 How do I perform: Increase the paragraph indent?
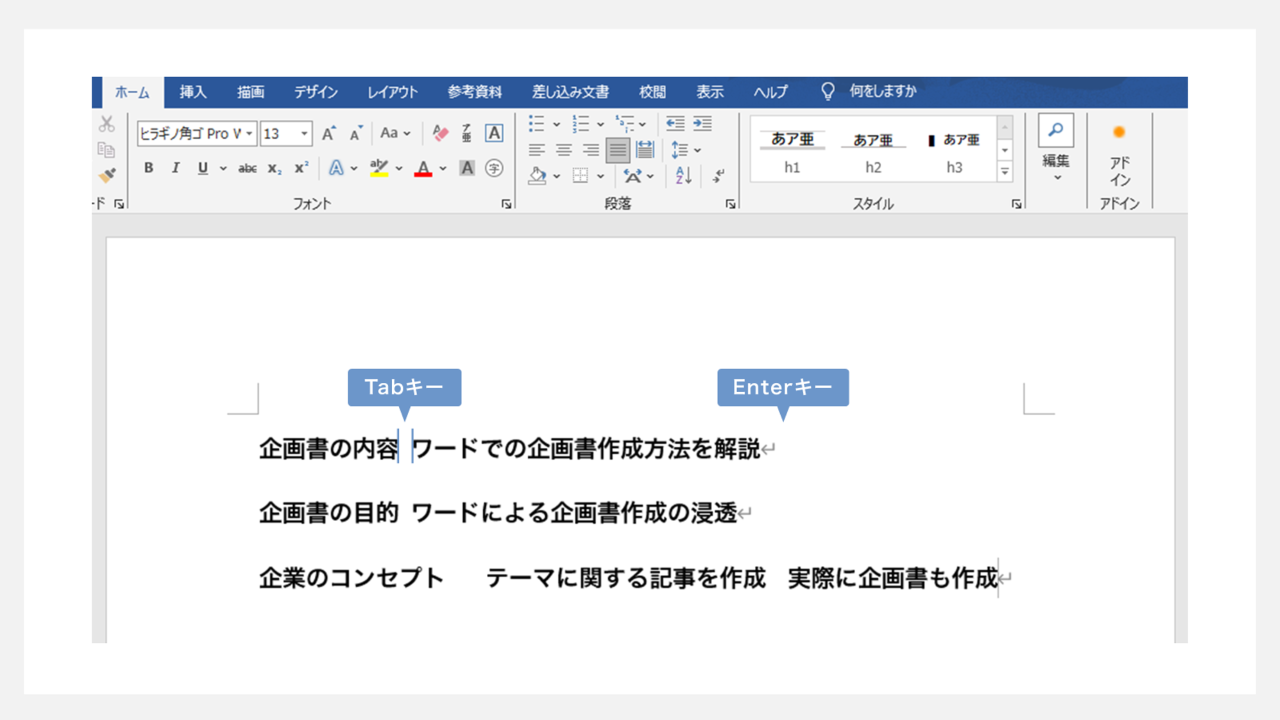(703, 124)
